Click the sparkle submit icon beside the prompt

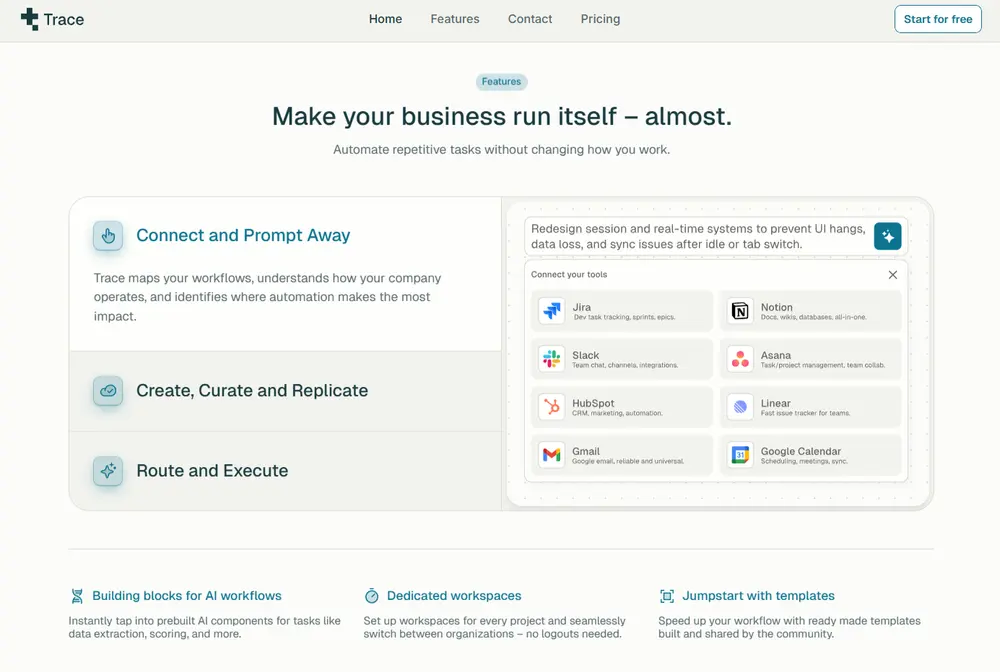click(887, 236)
